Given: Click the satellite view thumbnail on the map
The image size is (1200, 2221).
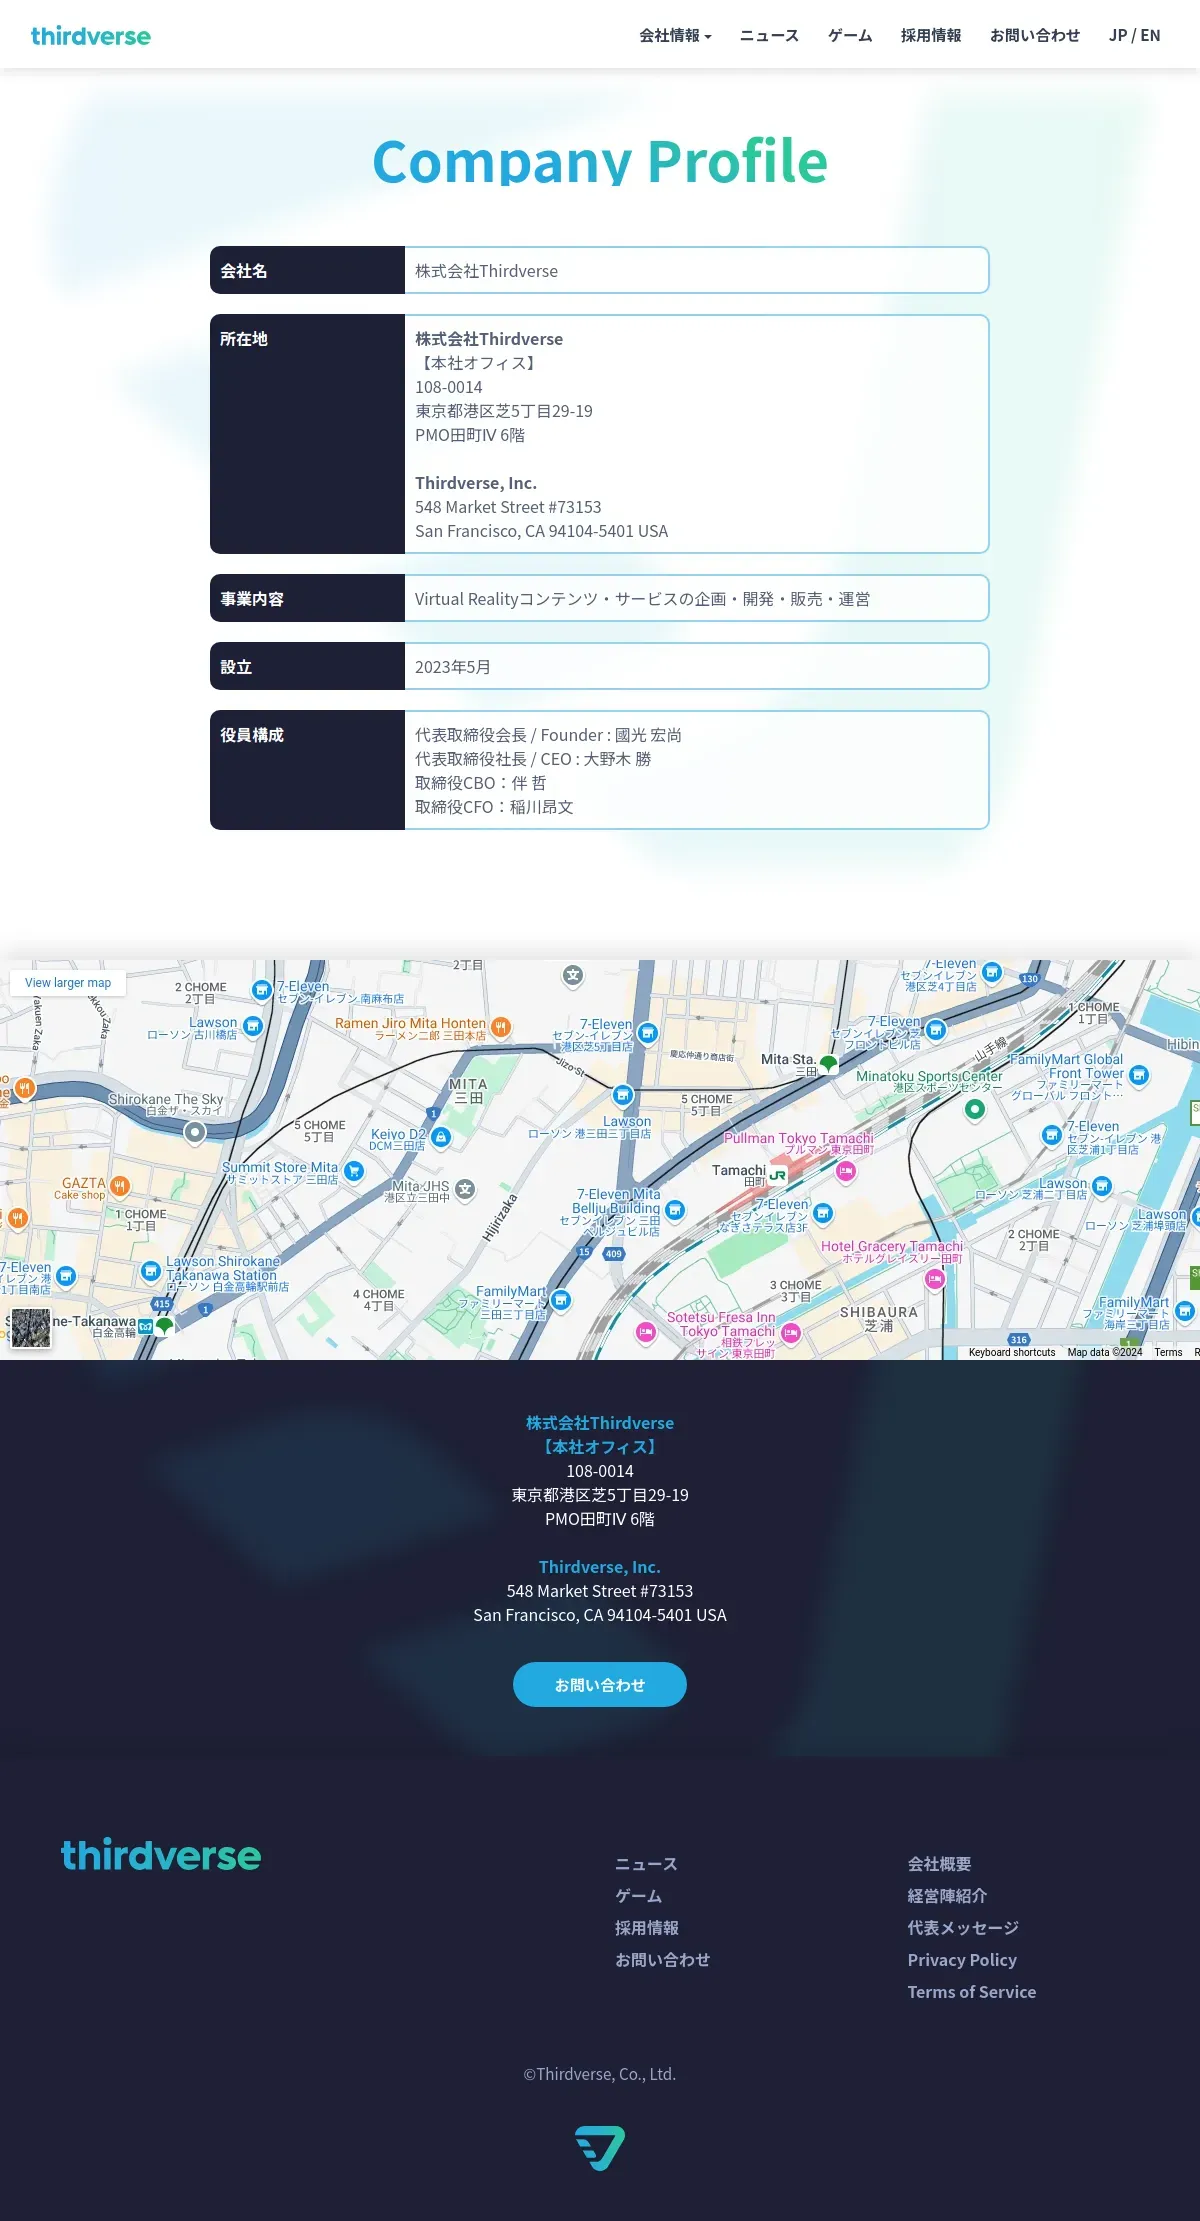Looking at the screenshot, I should [31, 1328].
